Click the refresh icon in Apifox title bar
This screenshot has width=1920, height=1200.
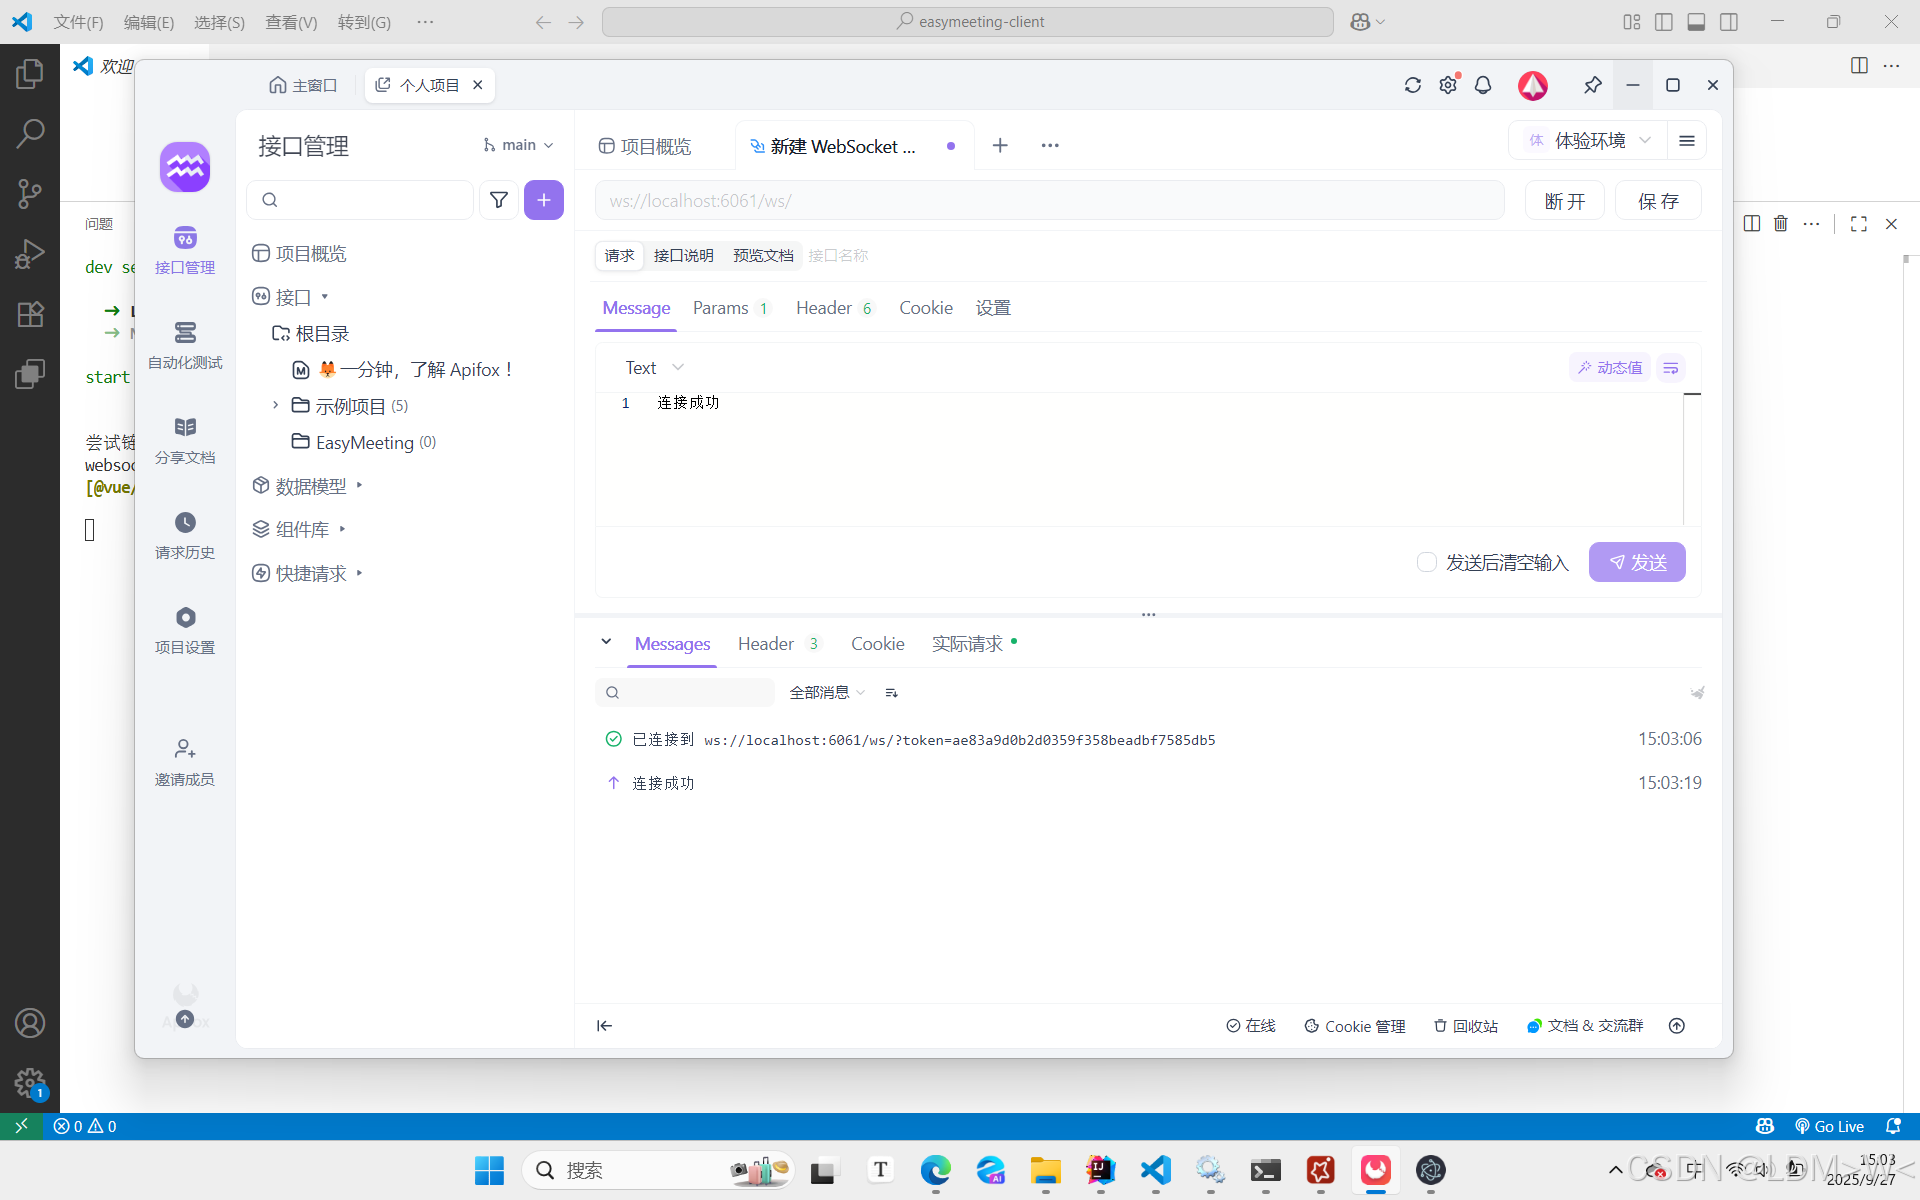(1413, 85)
